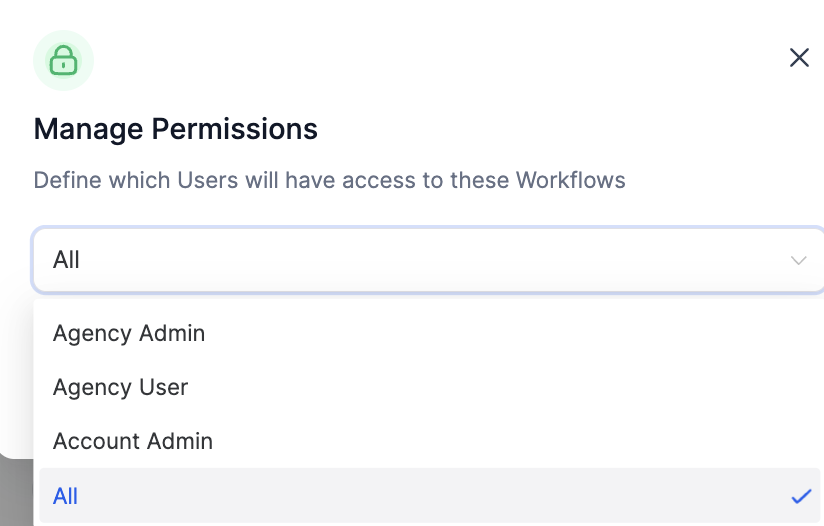Click the 'User' word in Agency User

coord(164,387)
